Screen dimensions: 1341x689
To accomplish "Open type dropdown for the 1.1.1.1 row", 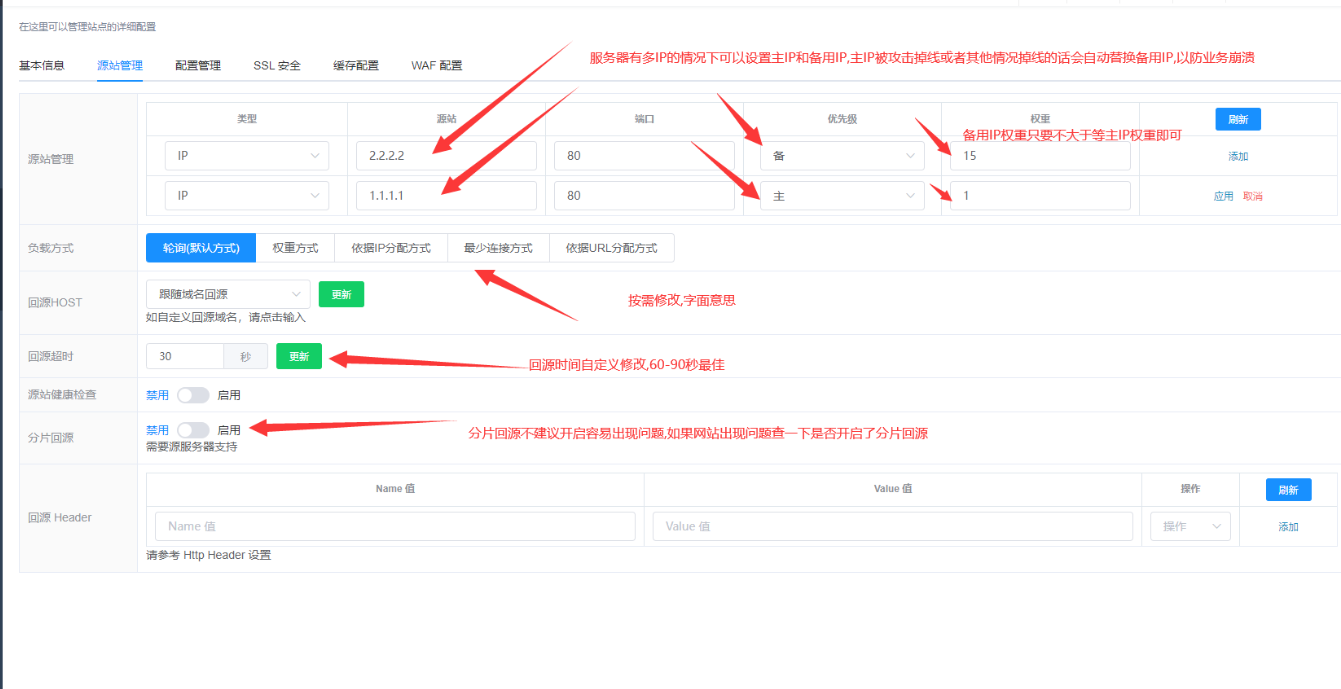I will [x=247, y=196].
